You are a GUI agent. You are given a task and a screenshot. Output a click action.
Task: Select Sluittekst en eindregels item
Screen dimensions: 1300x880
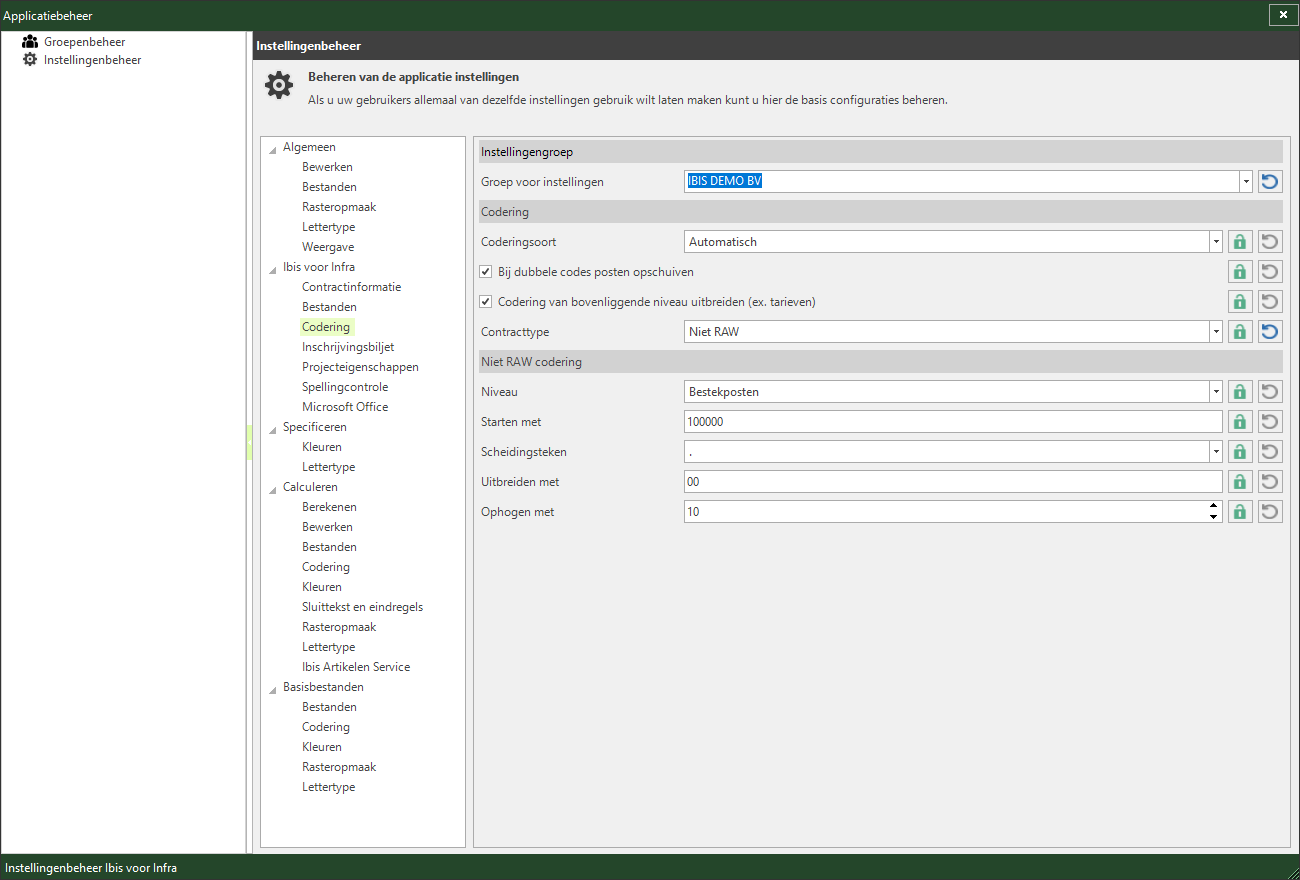pyautogui.click(x=362, y=607)
